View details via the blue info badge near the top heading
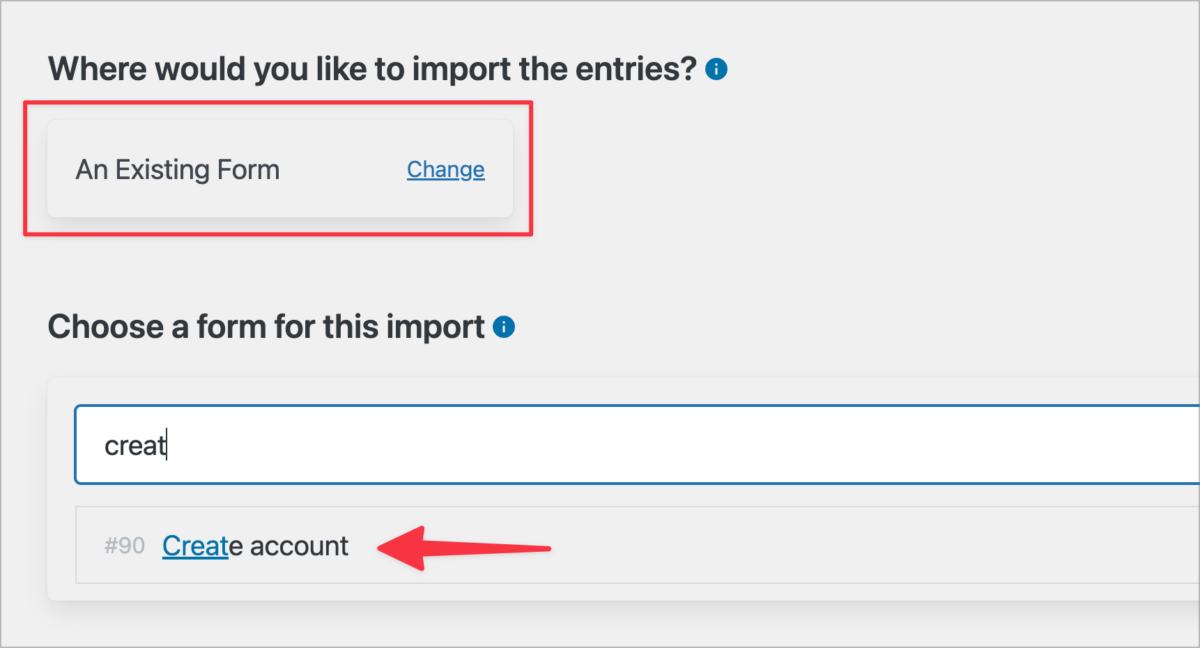This screenshot has width=1200, height=648. click(x=716, y=68)
